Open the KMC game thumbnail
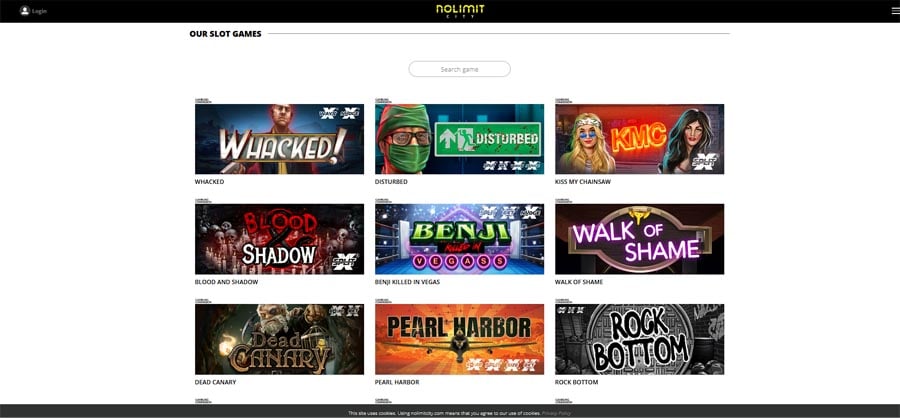900x418 pixels. pos(639,139)
